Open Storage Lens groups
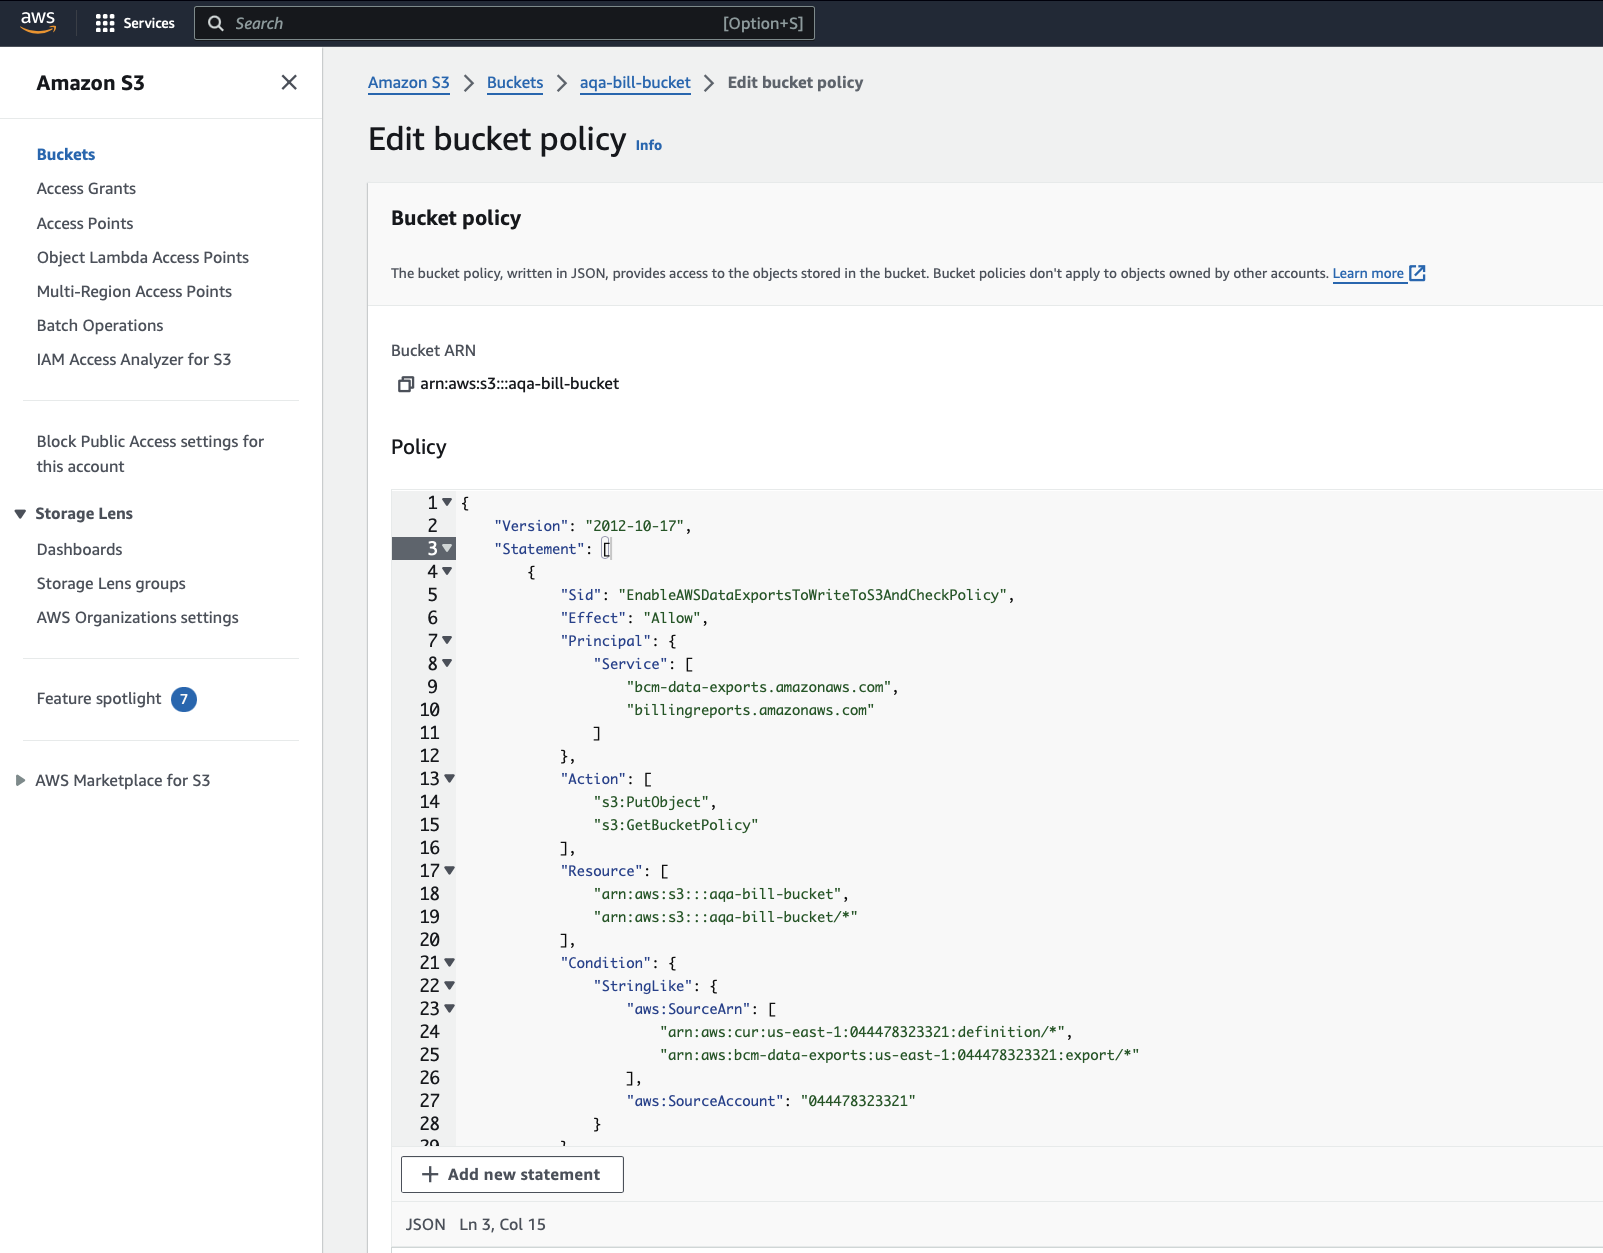The height and width of the screenshot is (1253, 1603). point(111,584)
